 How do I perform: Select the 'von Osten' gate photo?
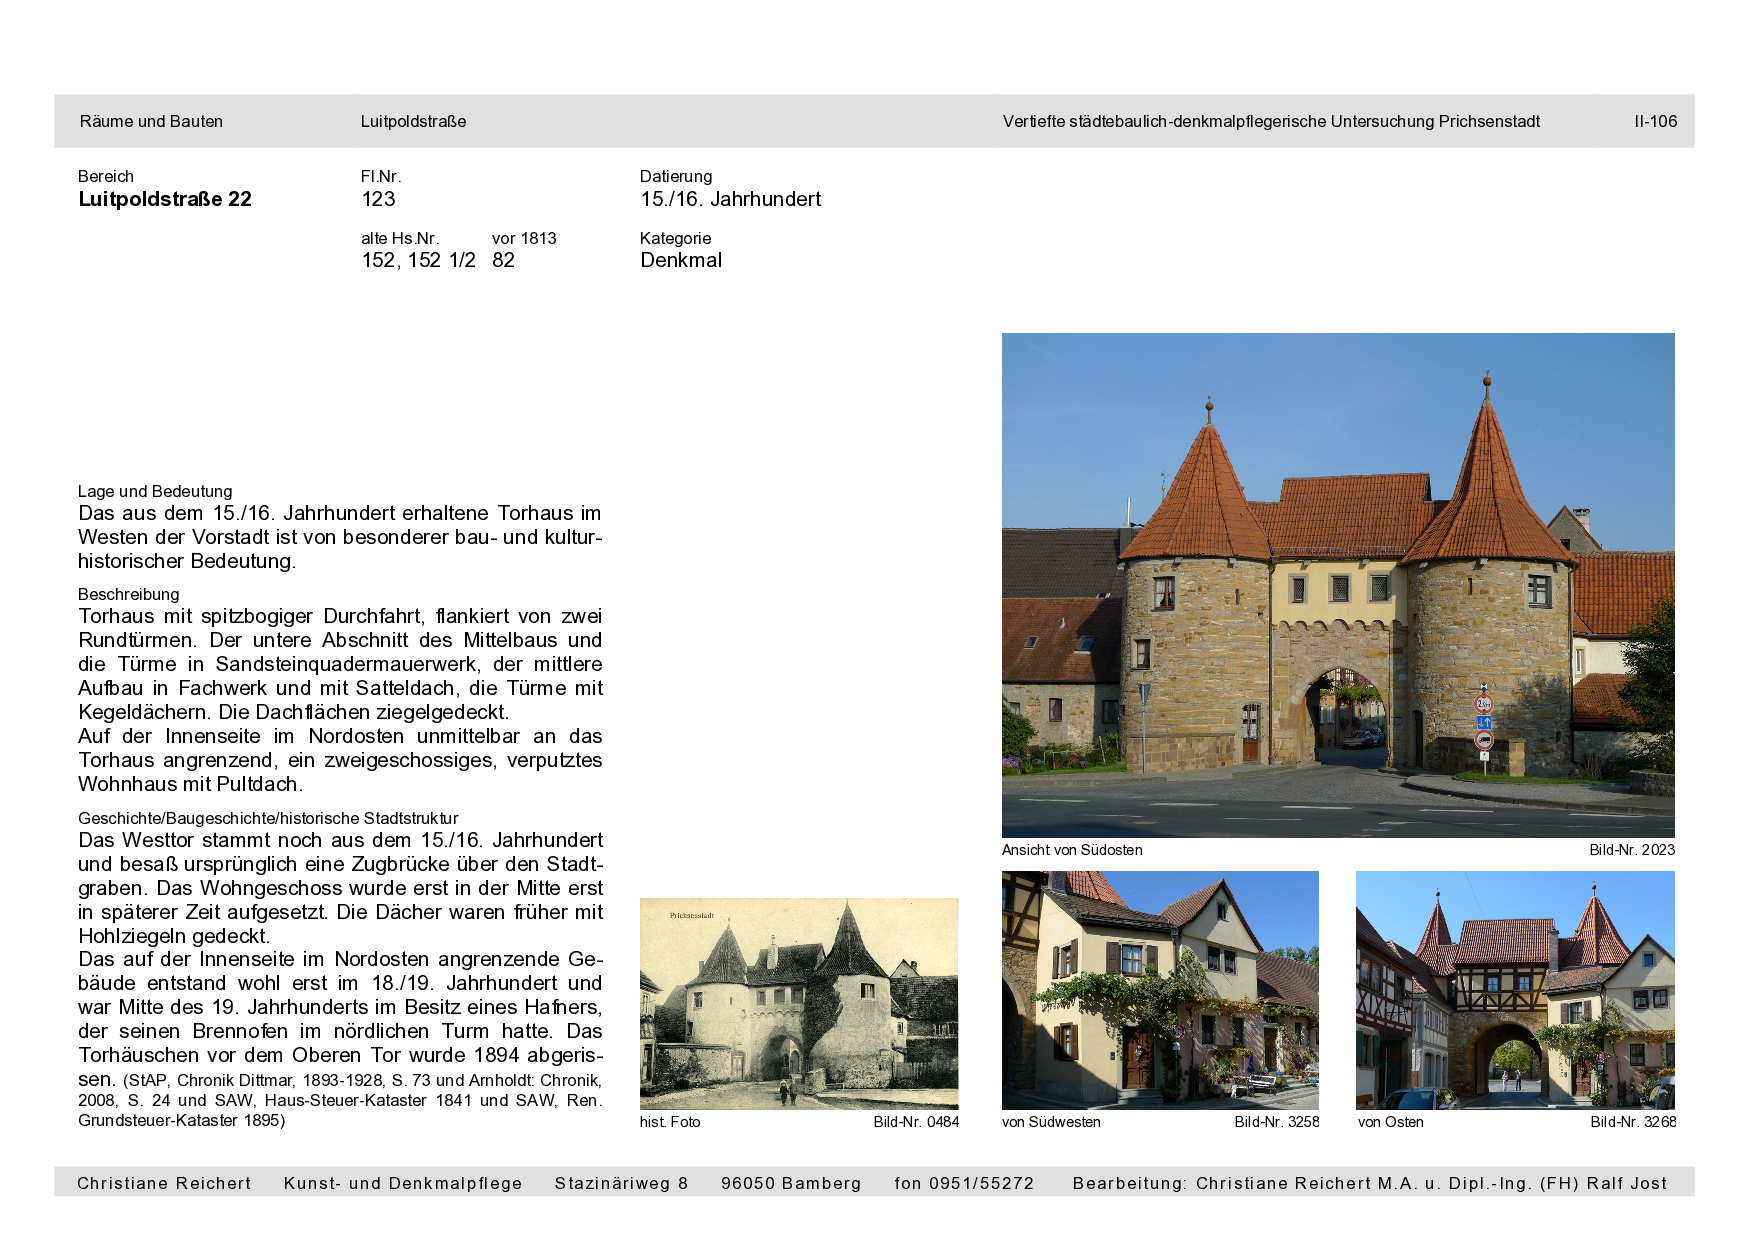click(x=1514, y=989)
